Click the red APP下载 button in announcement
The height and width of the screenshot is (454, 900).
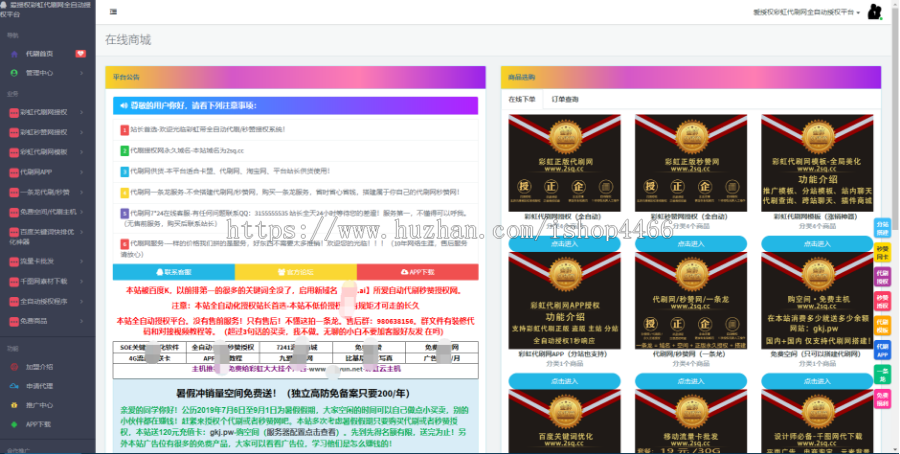[x=417, y=272]
